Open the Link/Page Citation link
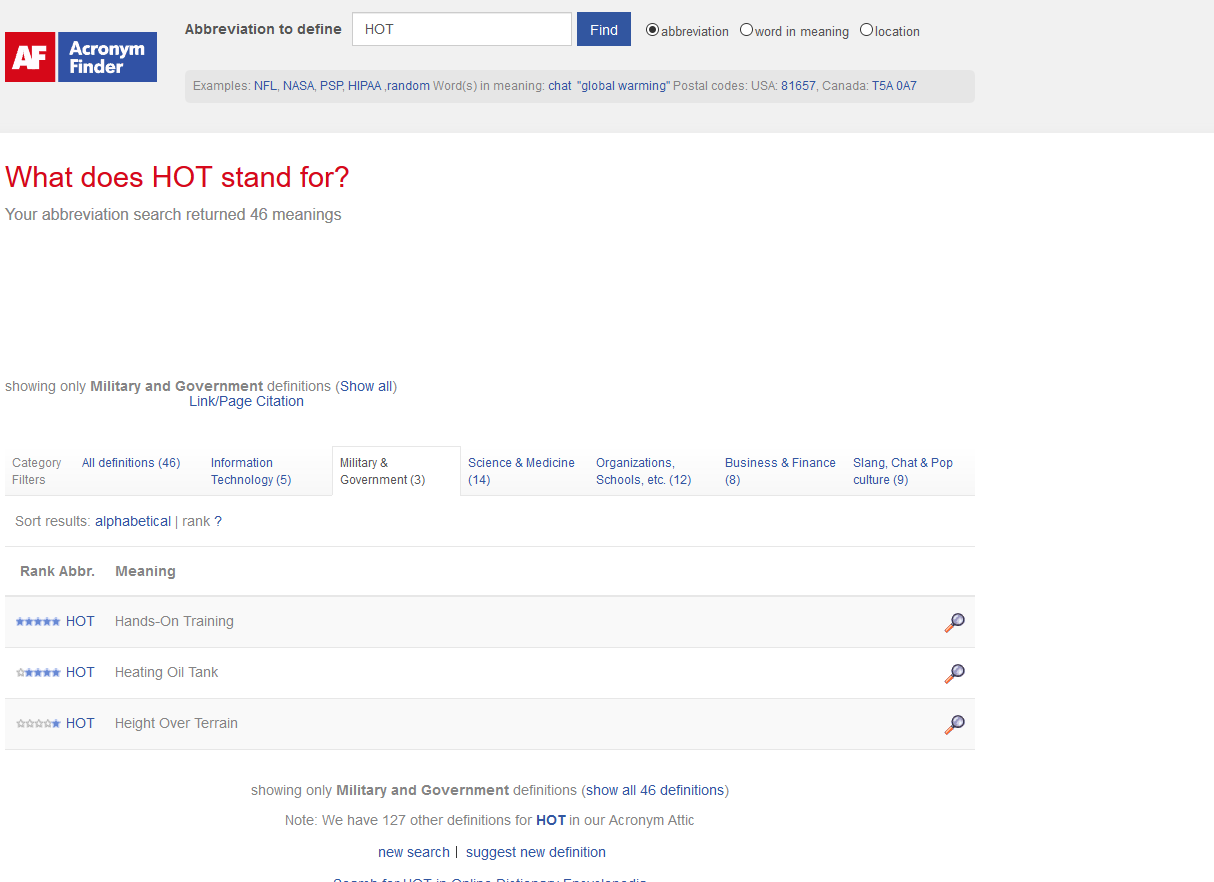Viewport: 1214px width, 882px height. pyautogui.click(x=246, y=401)
